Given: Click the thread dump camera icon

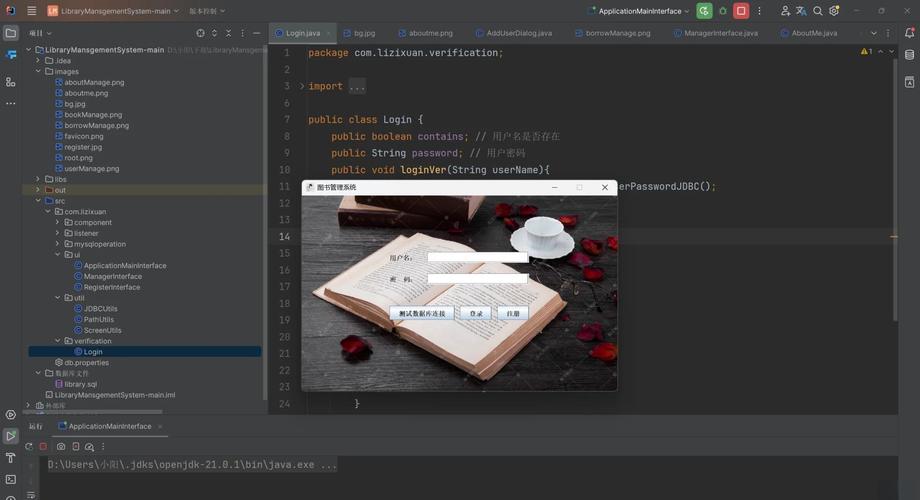Looking at the screenshot, I should pos(61,447).
